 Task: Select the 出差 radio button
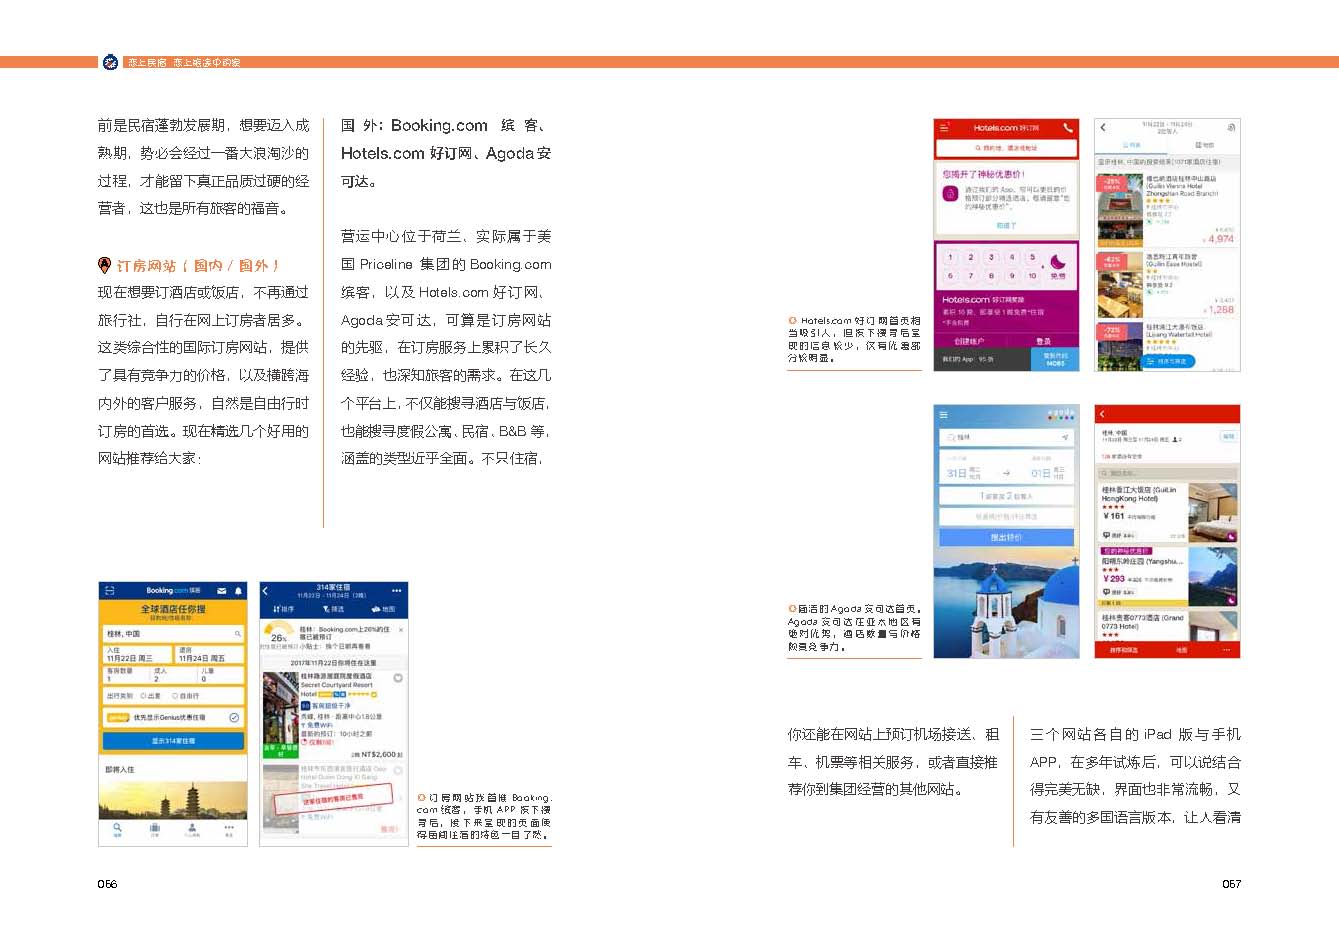[144, 695]
